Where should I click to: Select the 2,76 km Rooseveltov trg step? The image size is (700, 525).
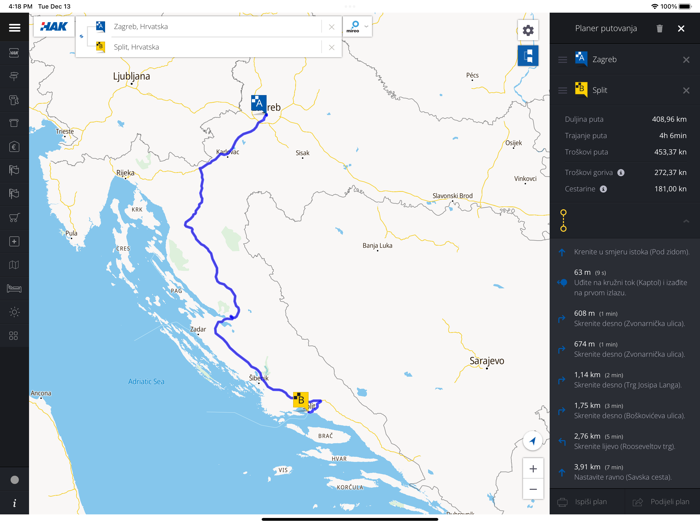point(625,442)
